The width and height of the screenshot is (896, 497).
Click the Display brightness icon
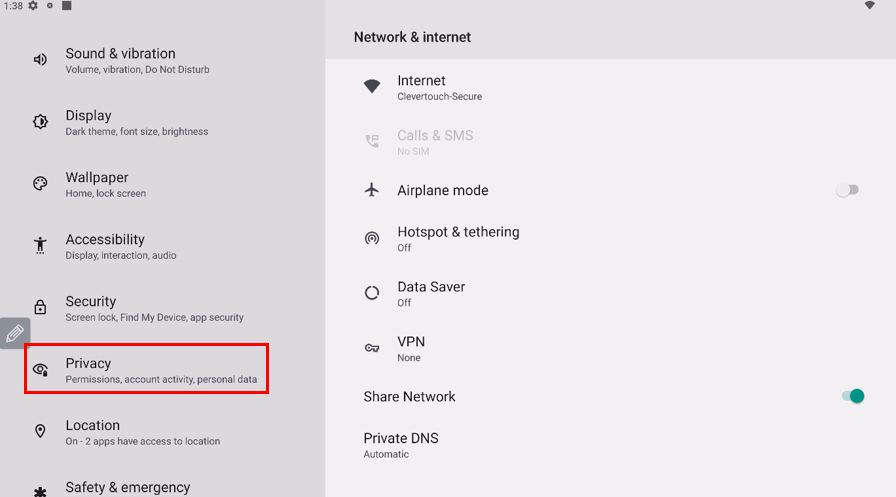click(x=40, y=122)
